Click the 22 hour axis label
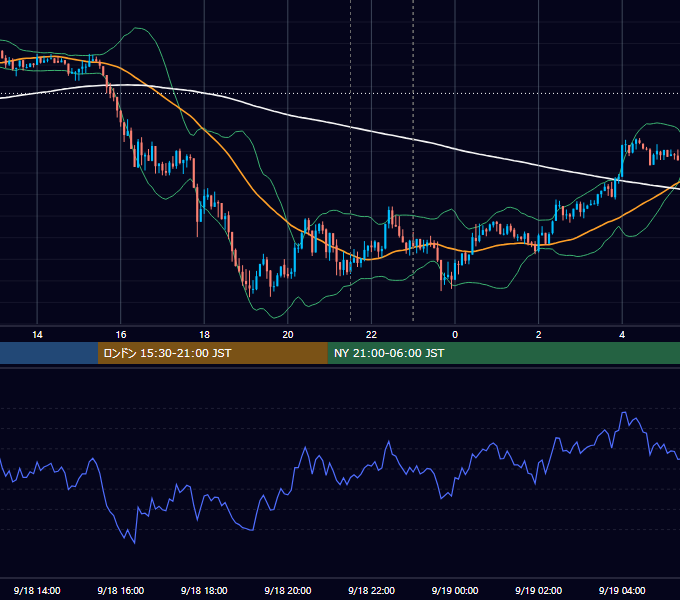 click(371, 335)
